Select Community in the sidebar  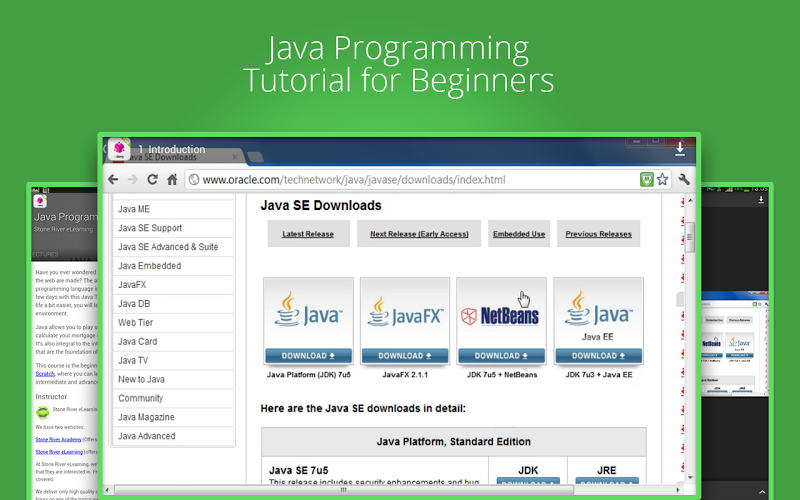[x=173, y=398]
